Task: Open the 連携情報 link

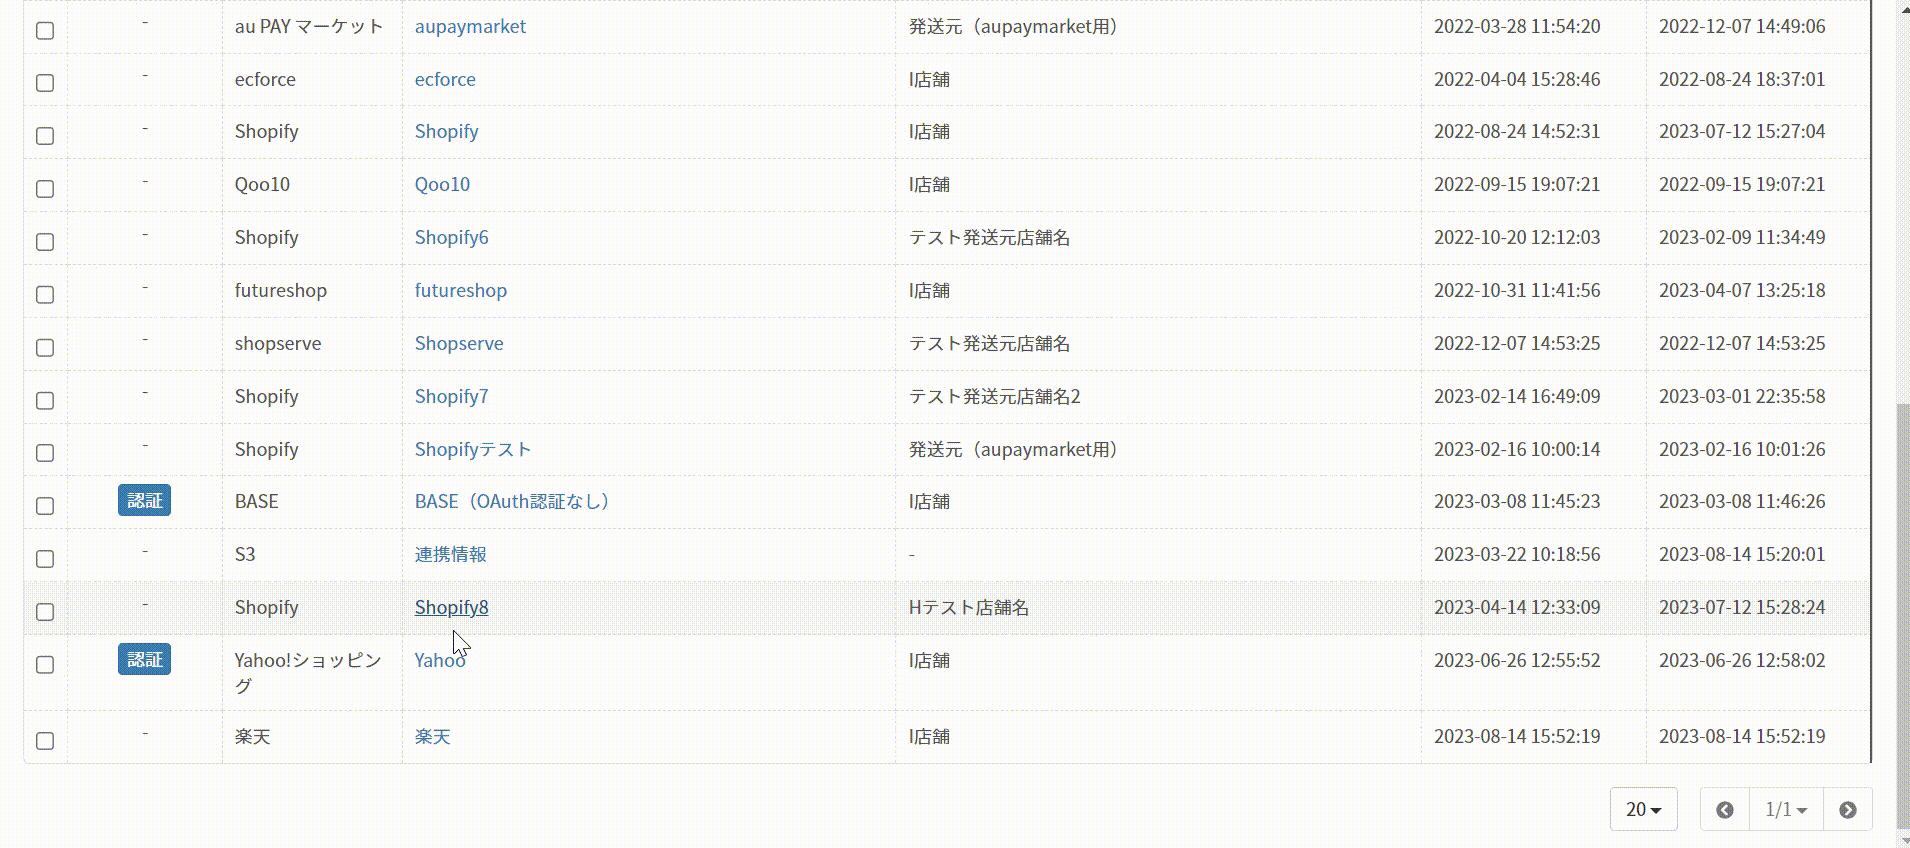Action: [x=451, y=555]
